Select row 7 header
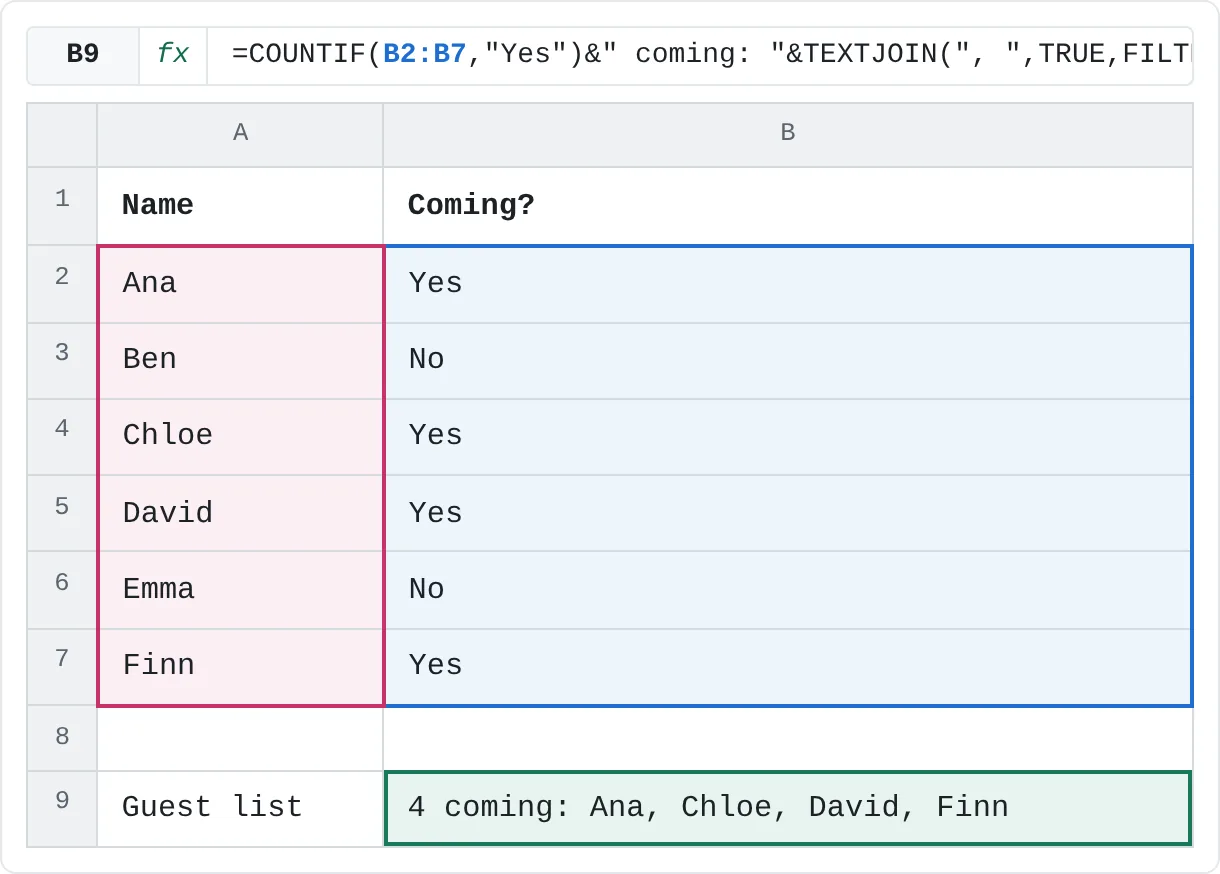1220x874 pixels. click(62, 666)
